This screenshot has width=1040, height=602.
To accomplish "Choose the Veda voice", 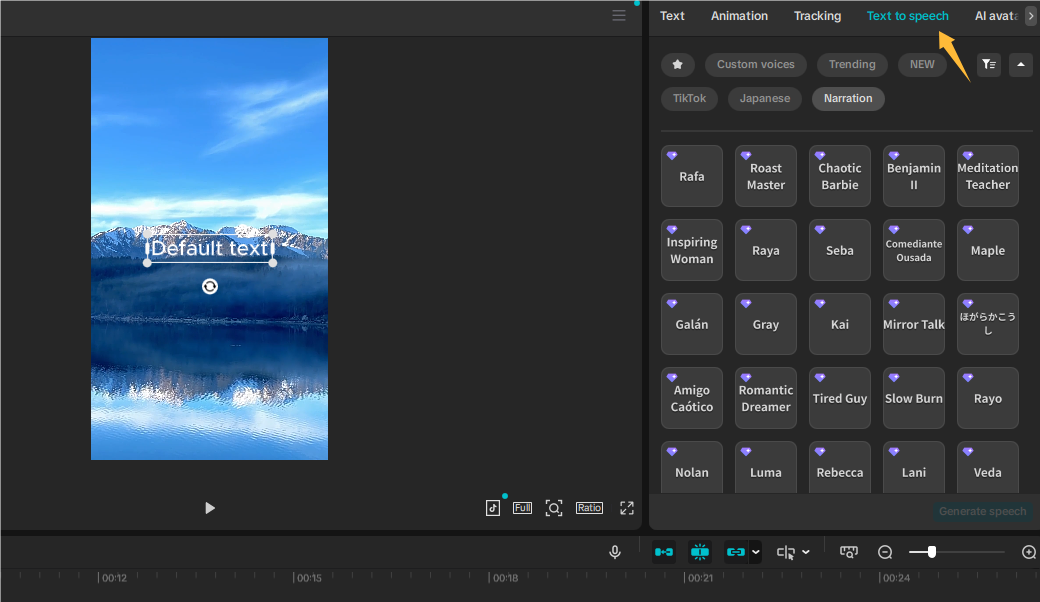I will click(x=988, y=467).
